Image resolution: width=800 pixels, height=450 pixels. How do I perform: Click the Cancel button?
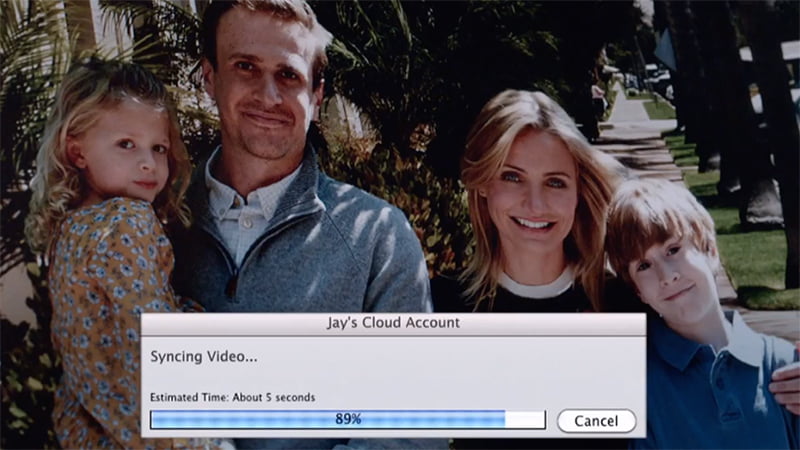click(596, 420)
